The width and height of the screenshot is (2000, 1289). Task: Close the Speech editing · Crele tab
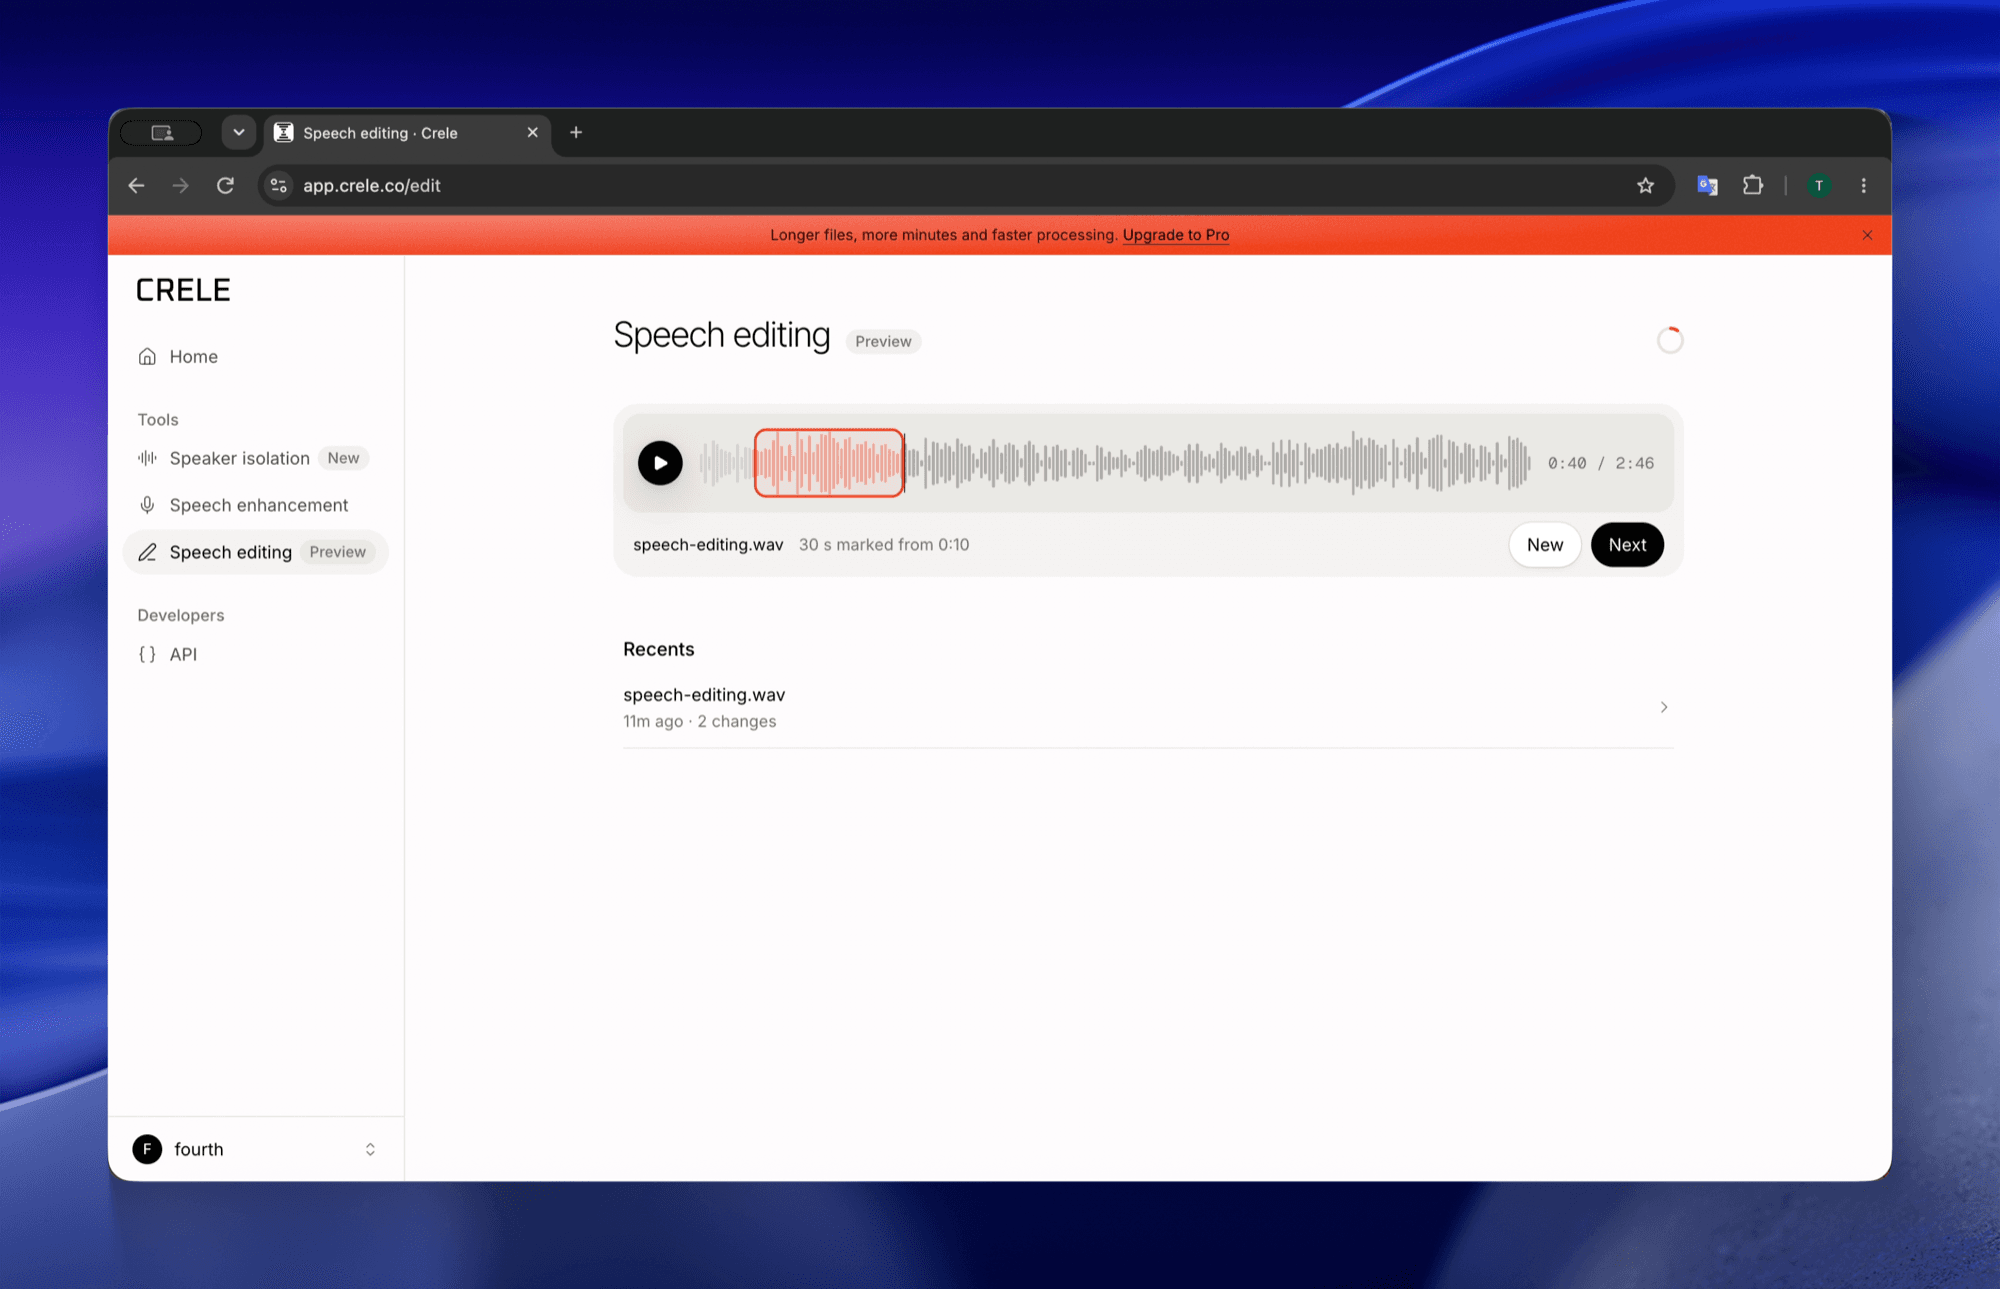tap(532, 132)
